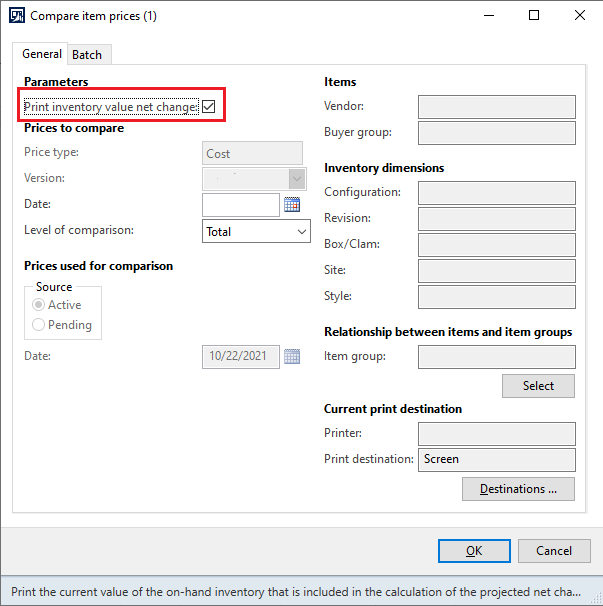The width and height of the screenshot is (603, 606).
Task: Select the Pending source radio button
Action: pos(39,325)
